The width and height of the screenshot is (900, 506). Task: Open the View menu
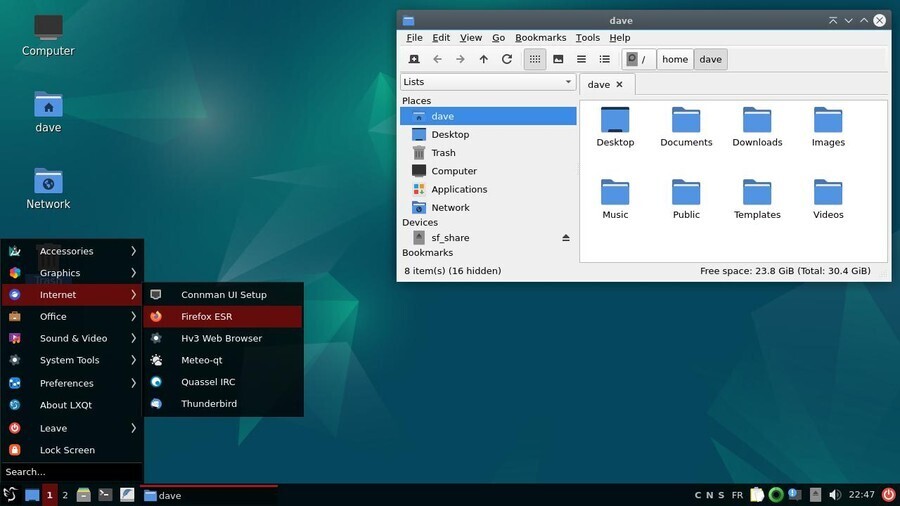[x=471, y=37]
